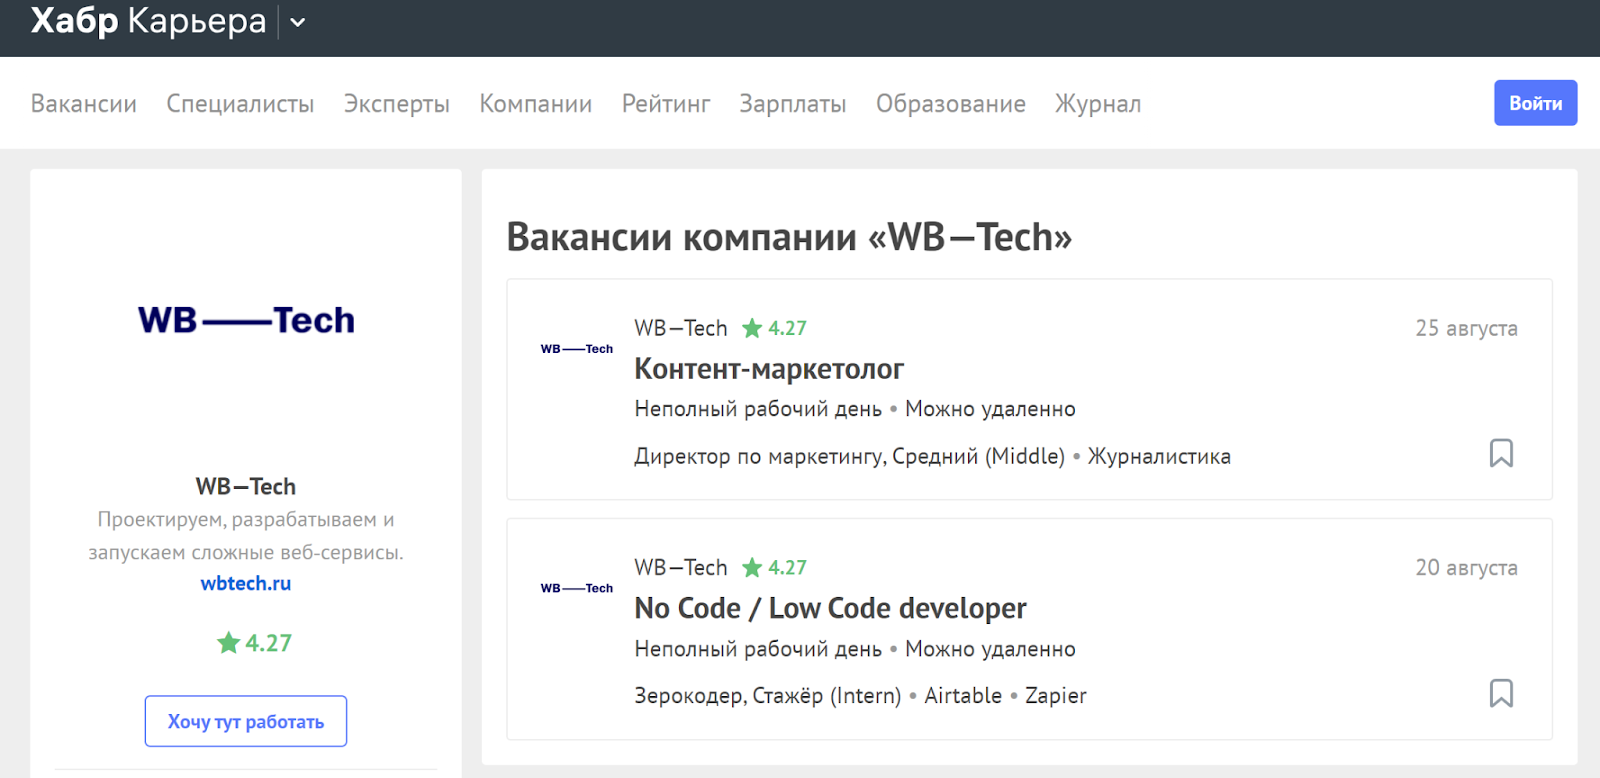Screen dimensions: 1600x778
Task: Go to the Компании section
Action: pyautogui.click(x=536, y=104)
